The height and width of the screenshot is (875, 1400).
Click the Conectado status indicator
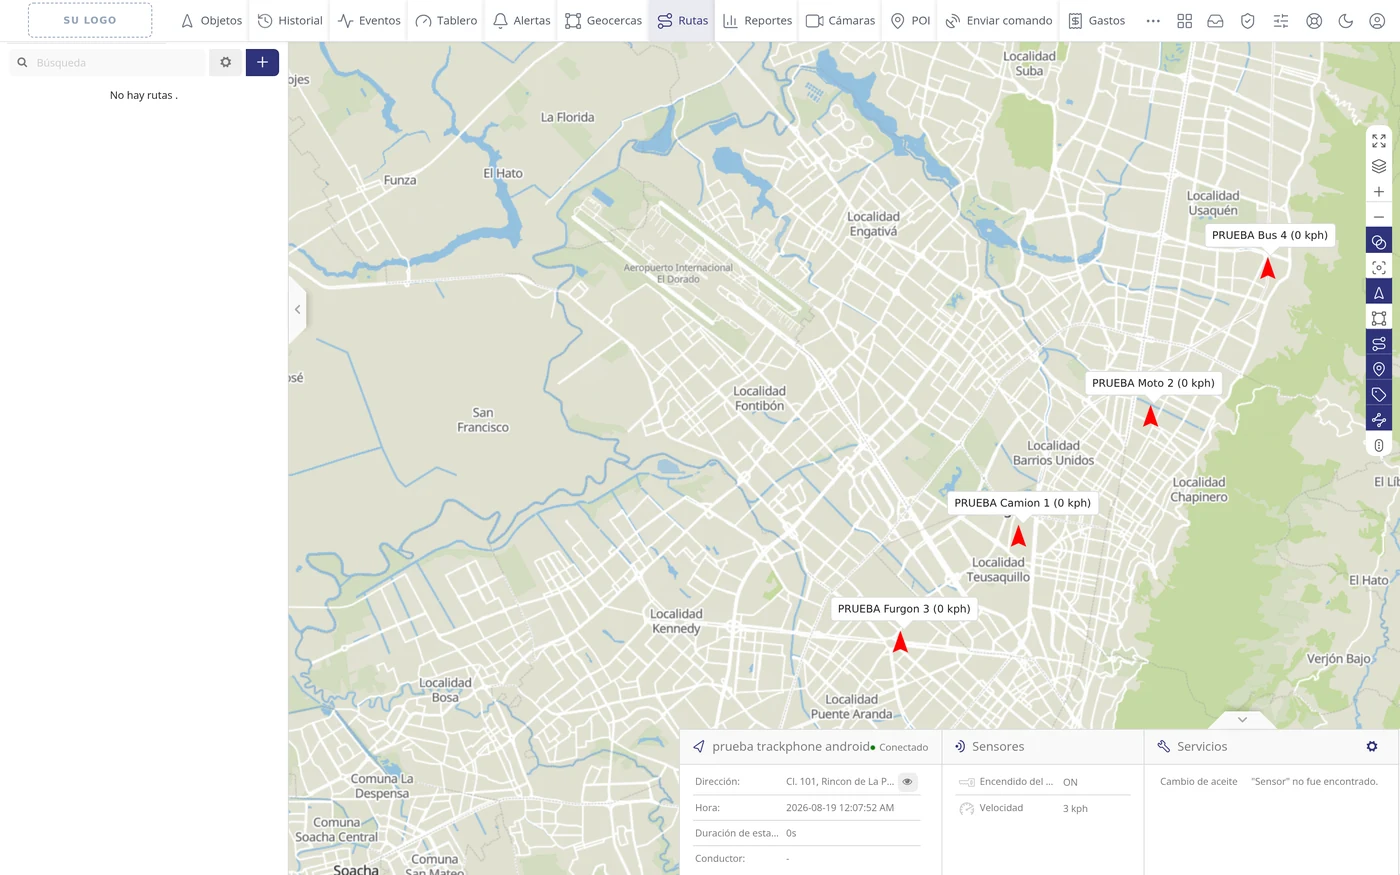900,748
